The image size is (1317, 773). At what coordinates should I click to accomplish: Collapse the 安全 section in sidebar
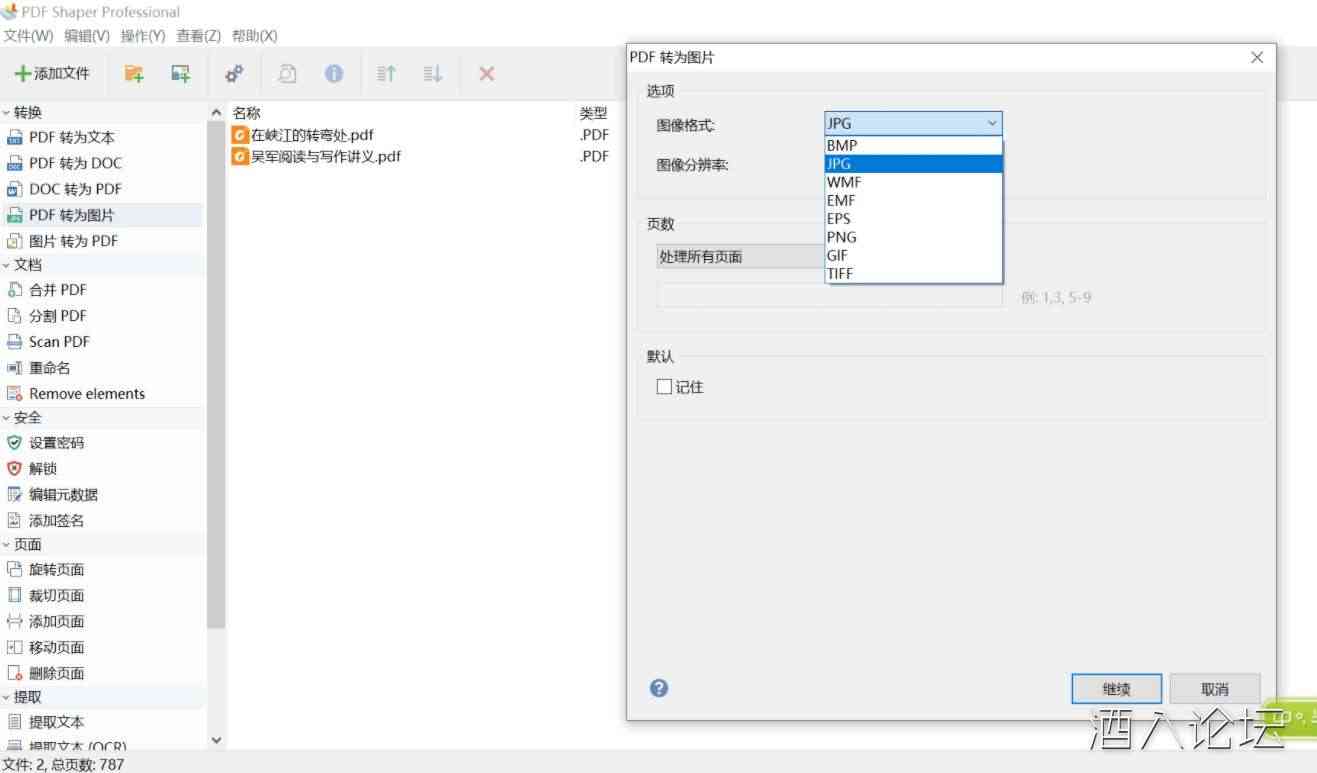[7, 418]
